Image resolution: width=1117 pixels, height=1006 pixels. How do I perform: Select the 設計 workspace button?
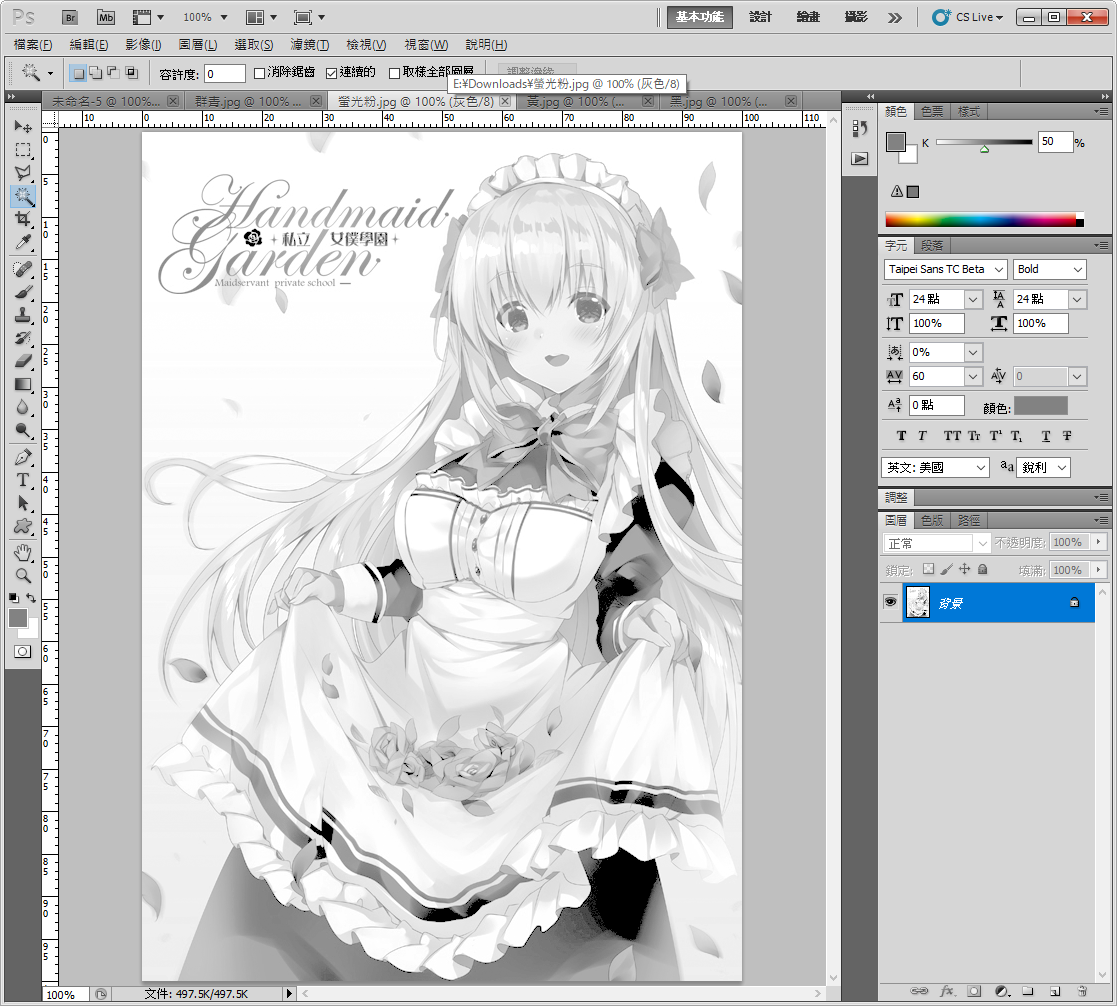(x=760, y=17)
